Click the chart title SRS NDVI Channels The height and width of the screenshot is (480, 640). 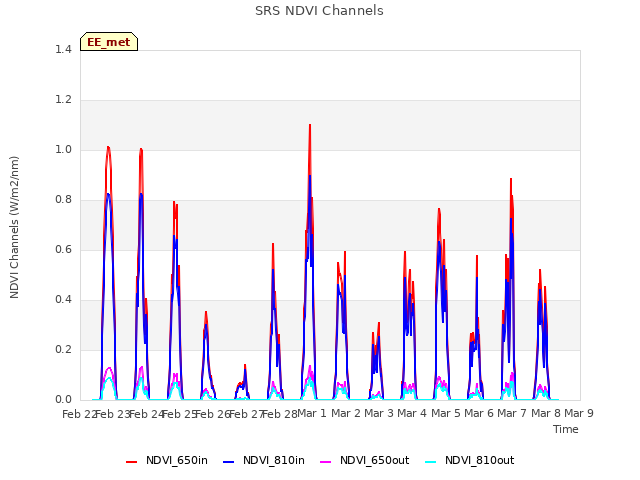coord(319,11)
